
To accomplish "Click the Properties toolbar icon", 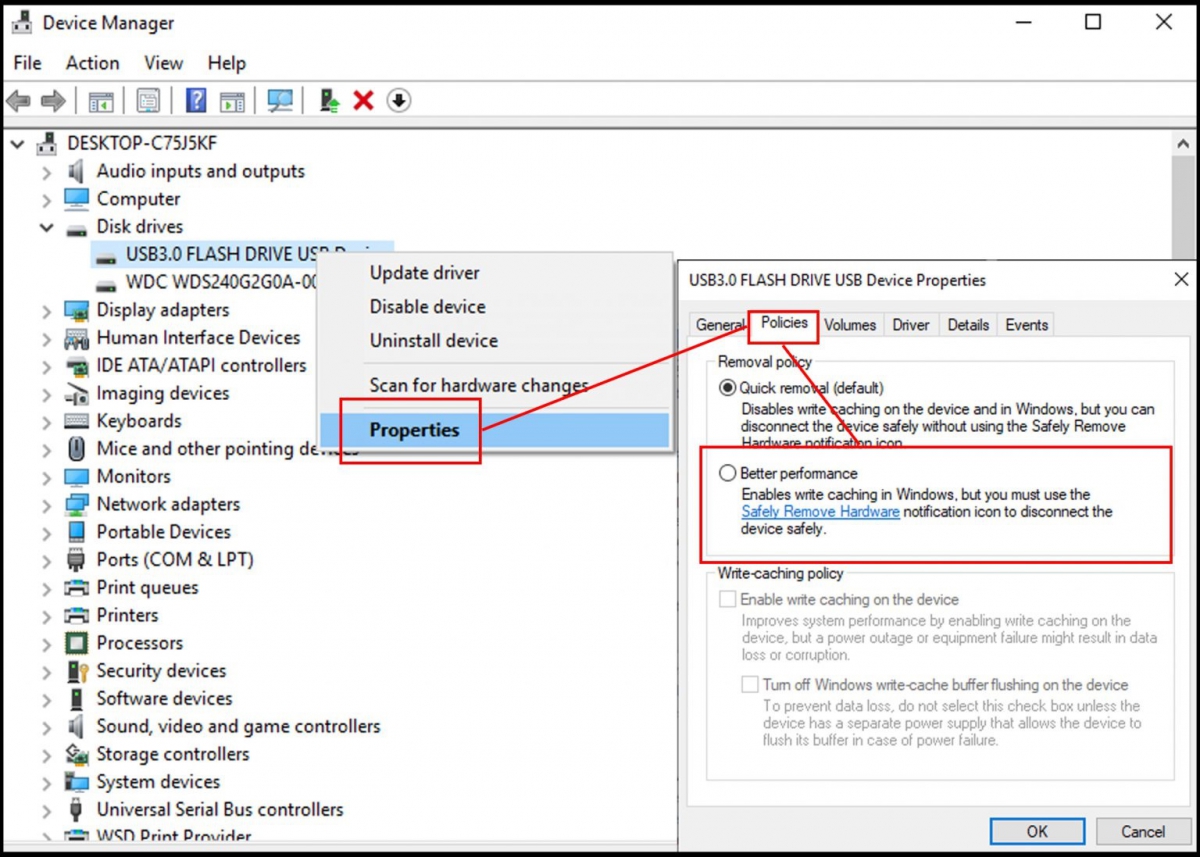I will (149, 101).
